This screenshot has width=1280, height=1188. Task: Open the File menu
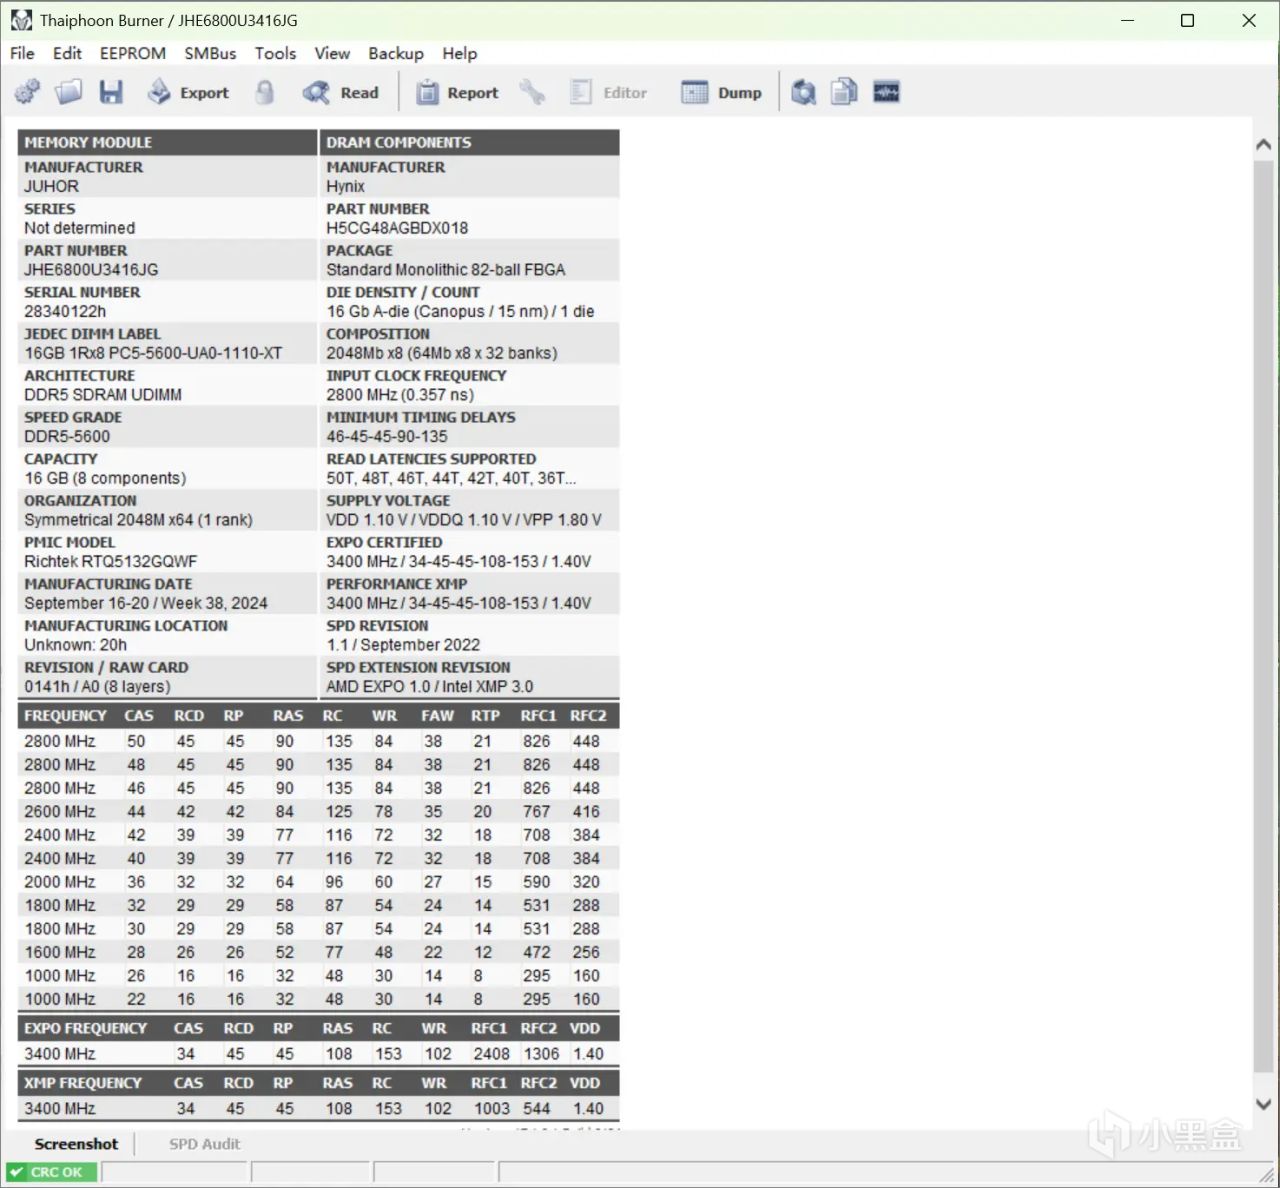point(22,53)
